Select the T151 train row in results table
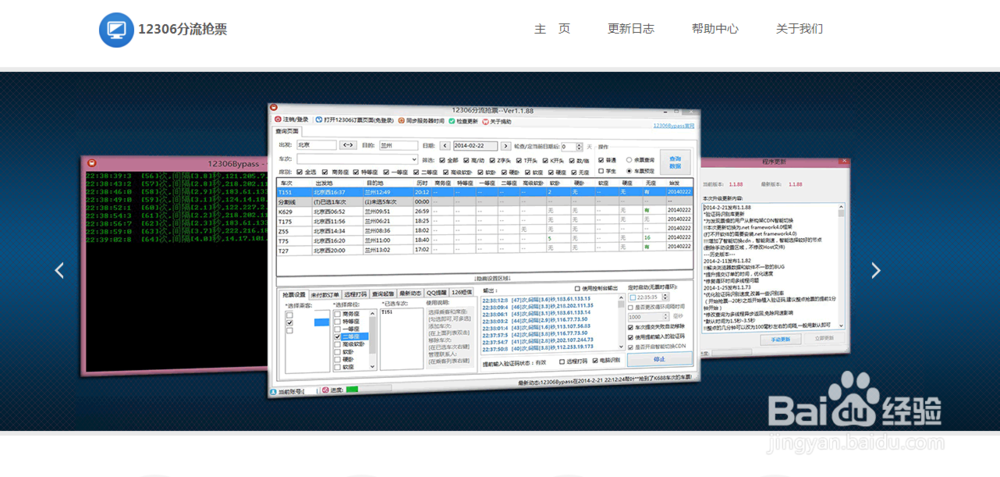 click(484, 192)
